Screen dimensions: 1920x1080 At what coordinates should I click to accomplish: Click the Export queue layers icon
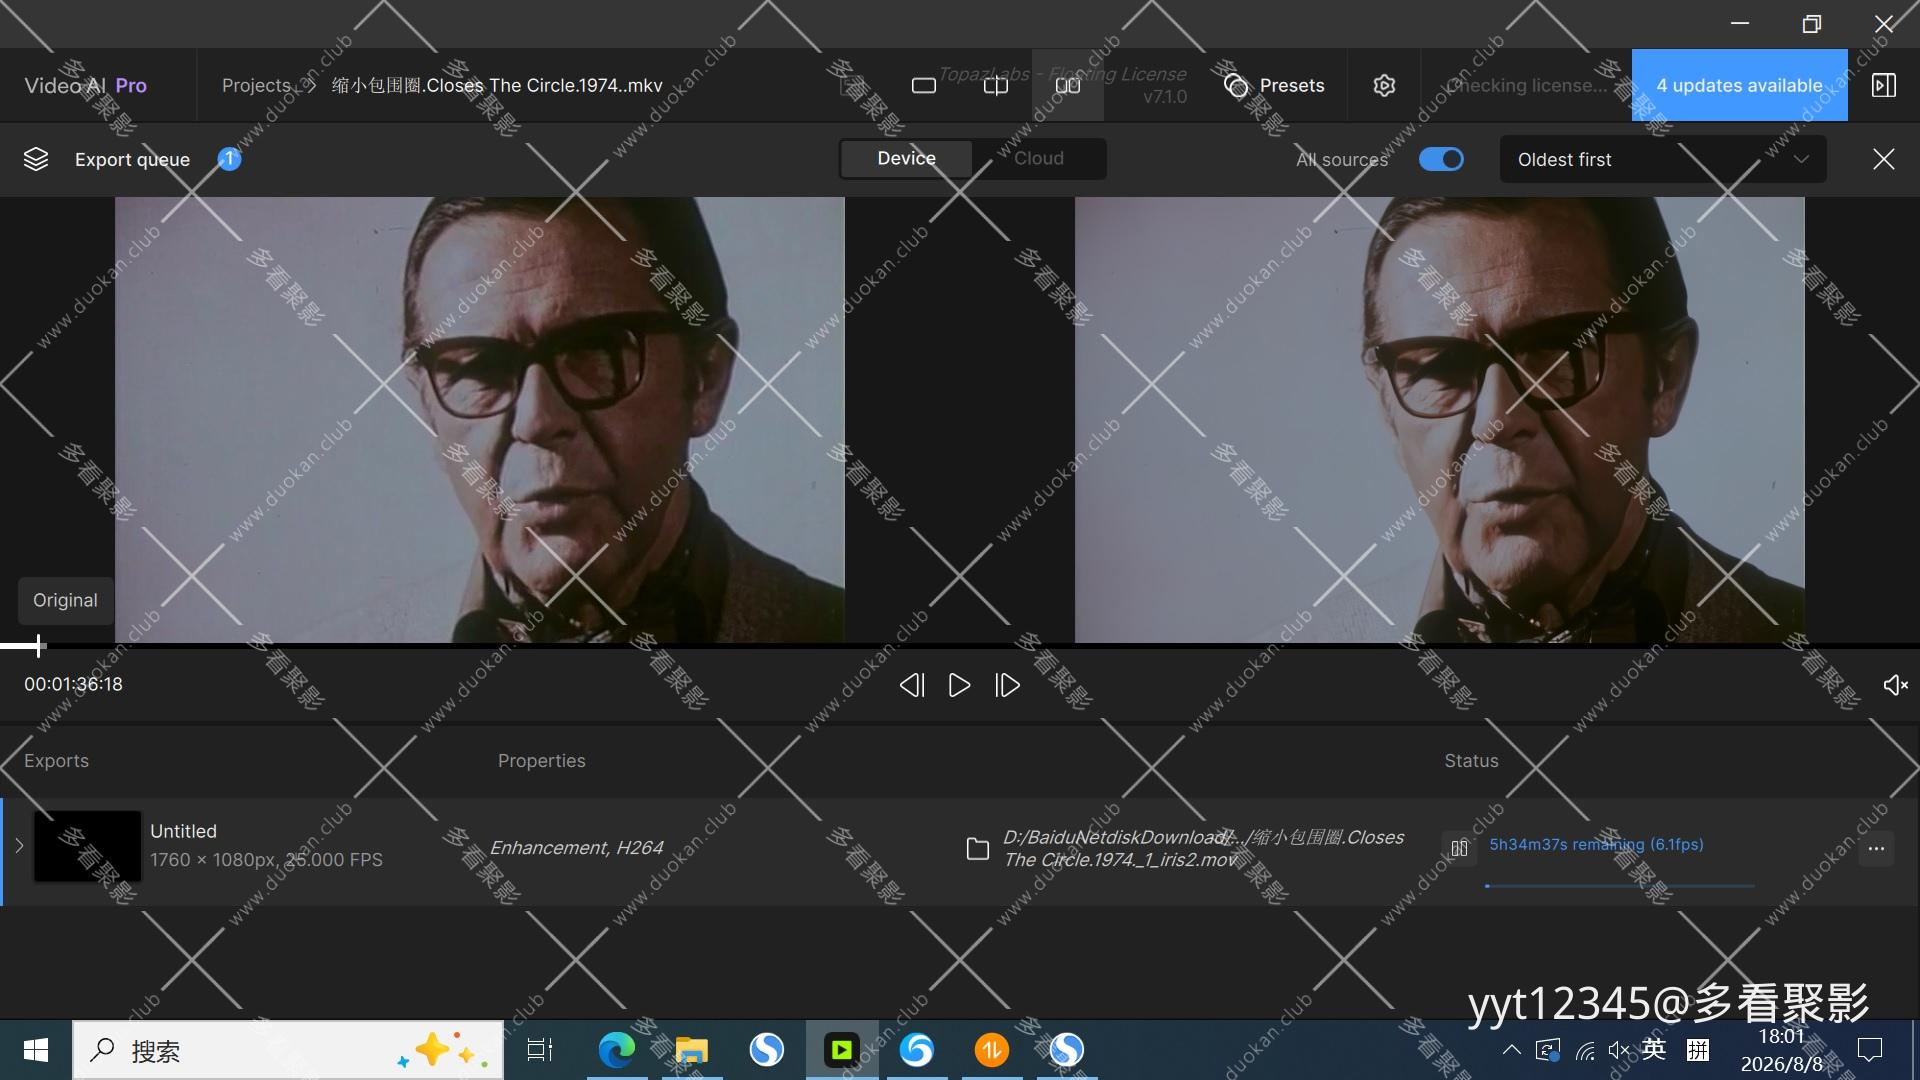[36, 159]
